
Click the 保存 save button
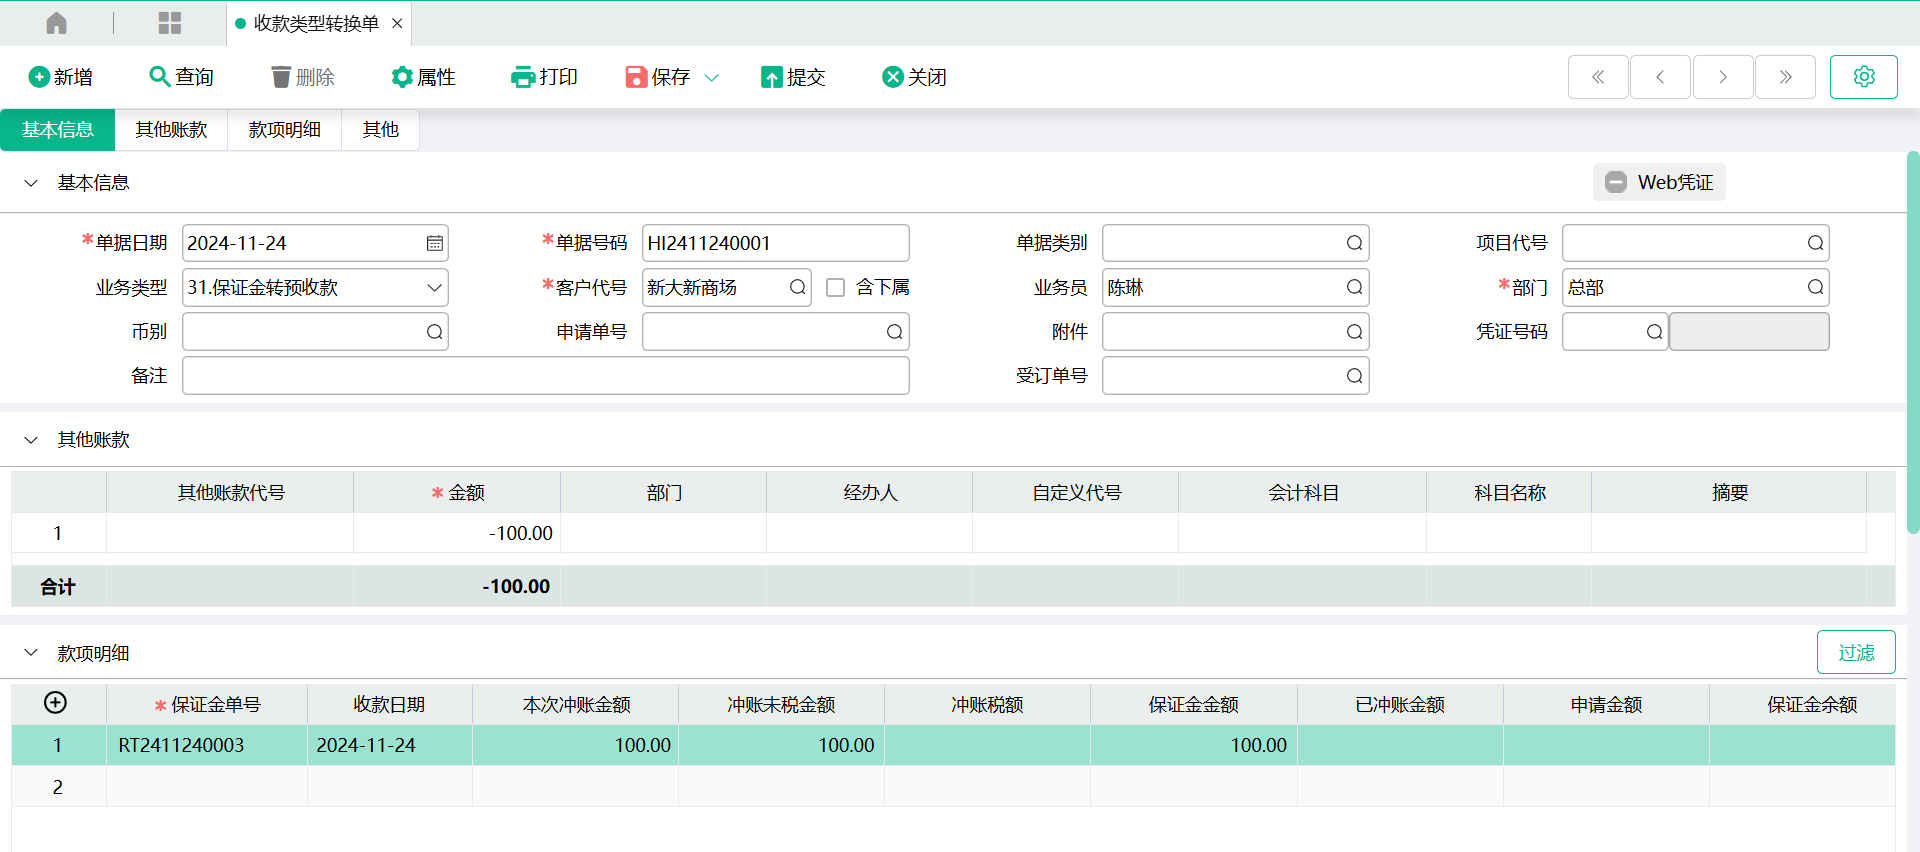coord(658,77)
